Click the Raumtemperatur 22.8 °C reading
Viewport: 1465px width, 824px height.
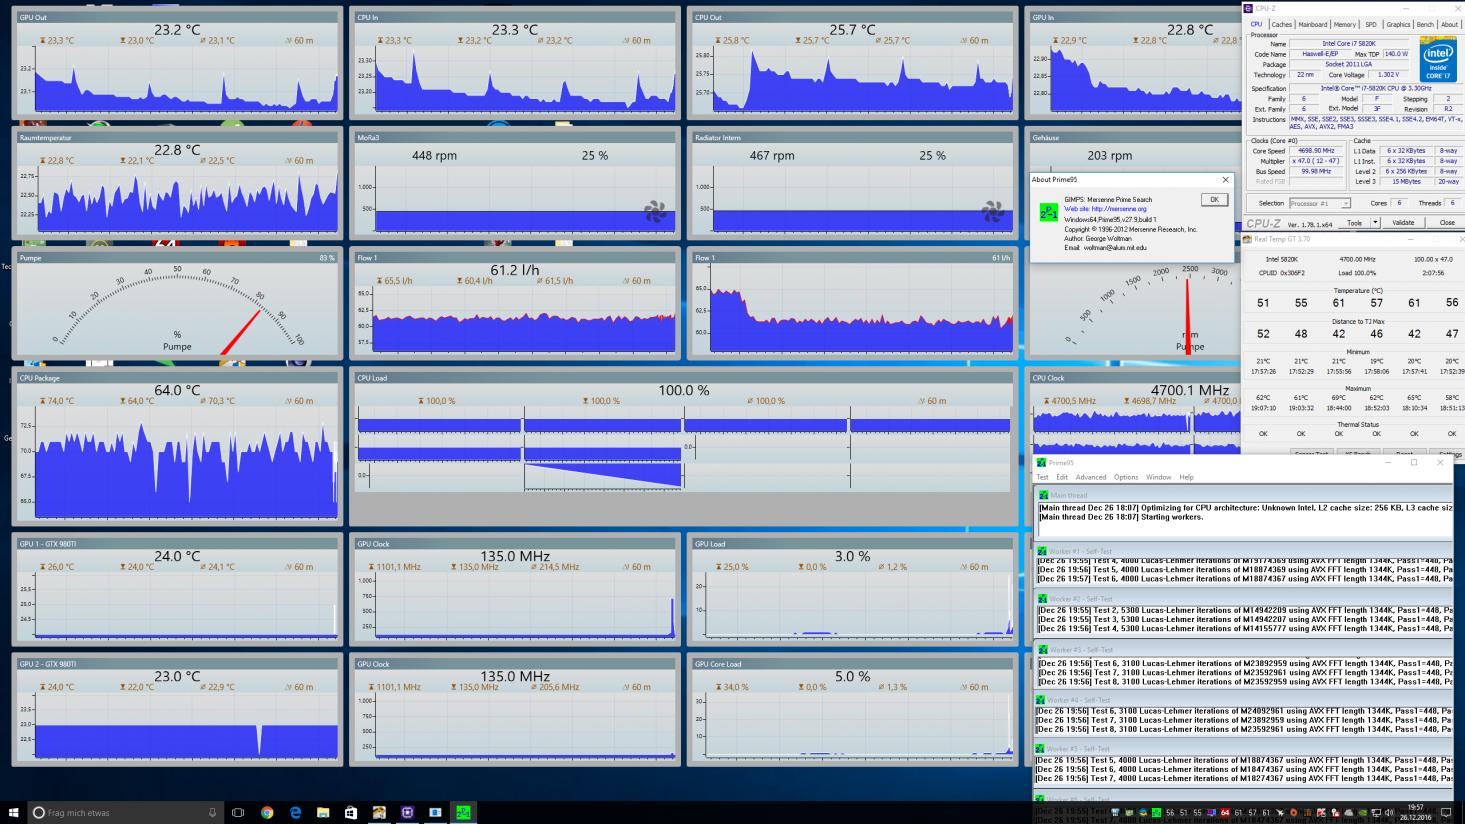click(x=177, y=150)
